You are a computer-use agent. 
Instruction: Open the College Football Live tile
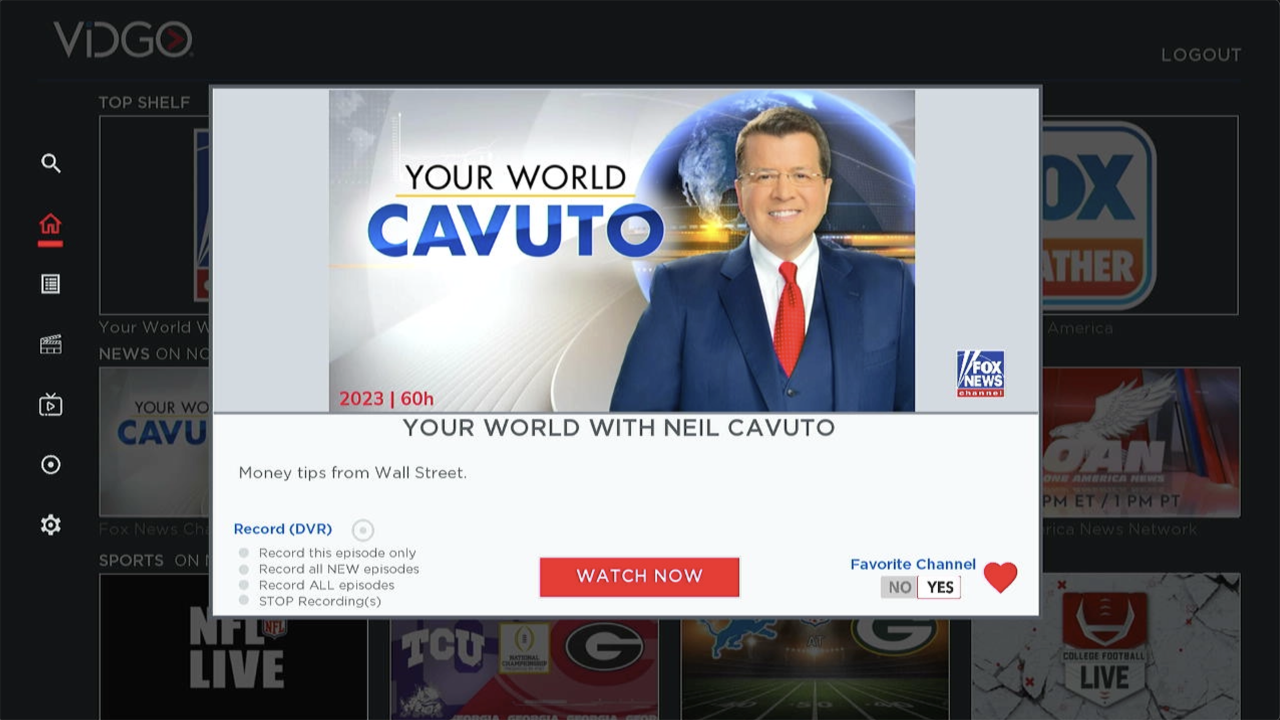point(1105,646)
